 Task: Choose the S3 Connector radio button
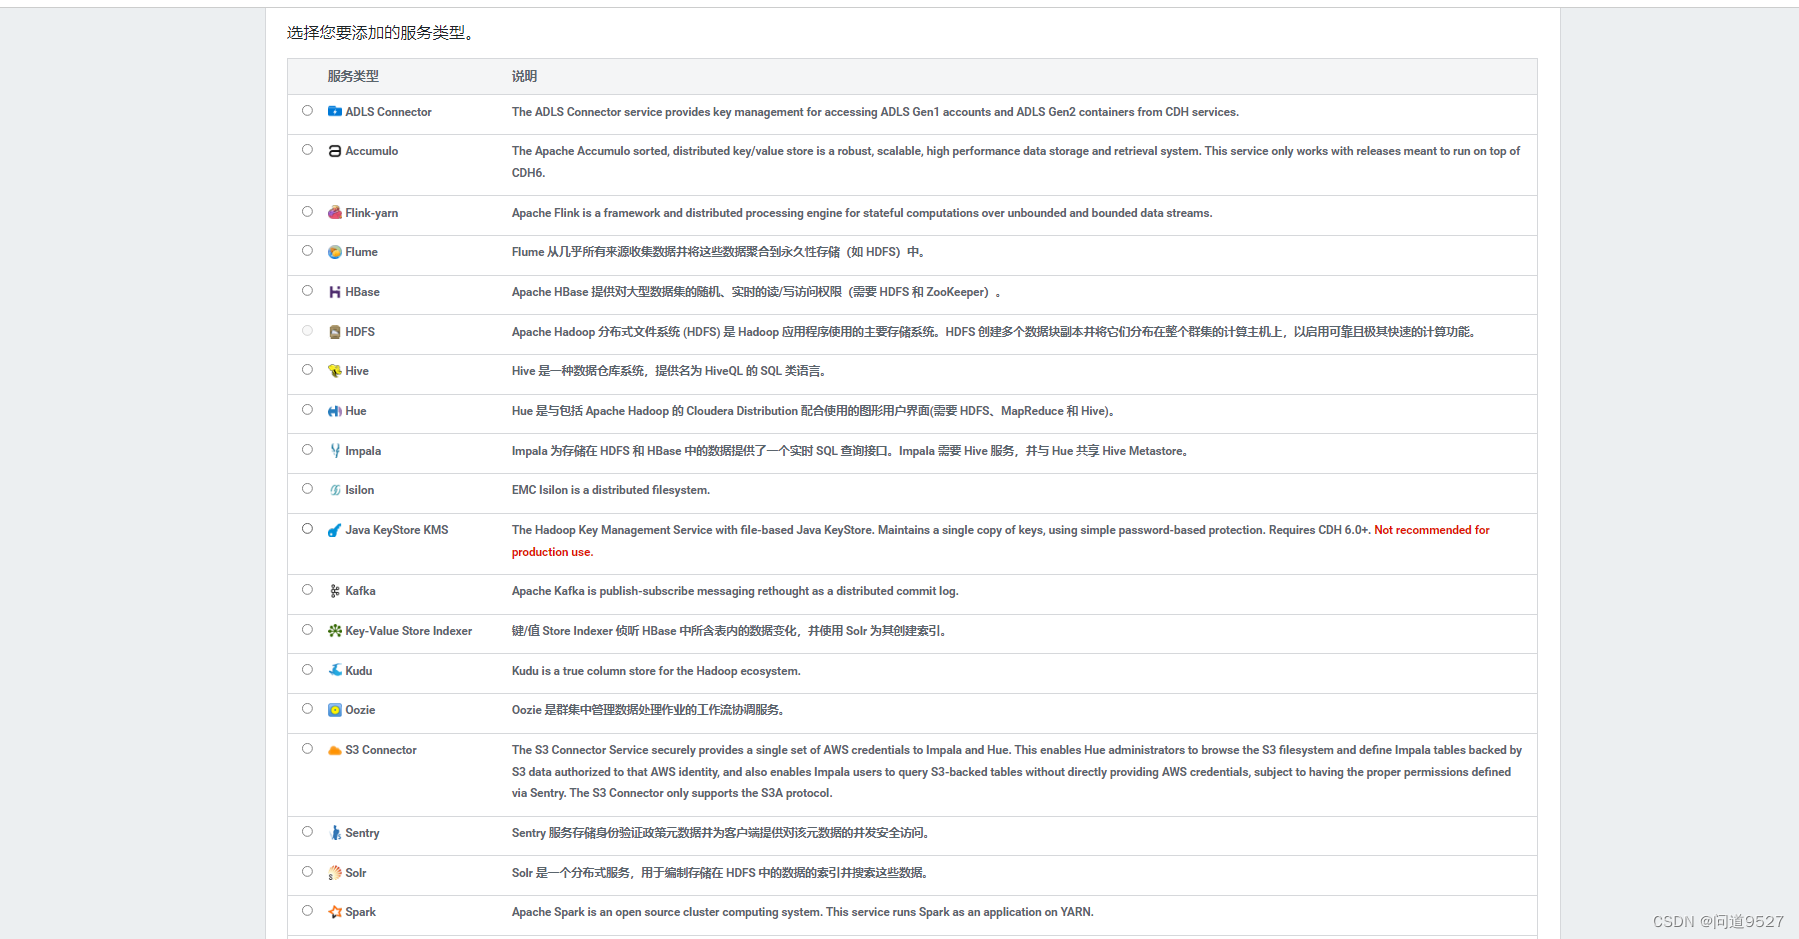[307, 749]
